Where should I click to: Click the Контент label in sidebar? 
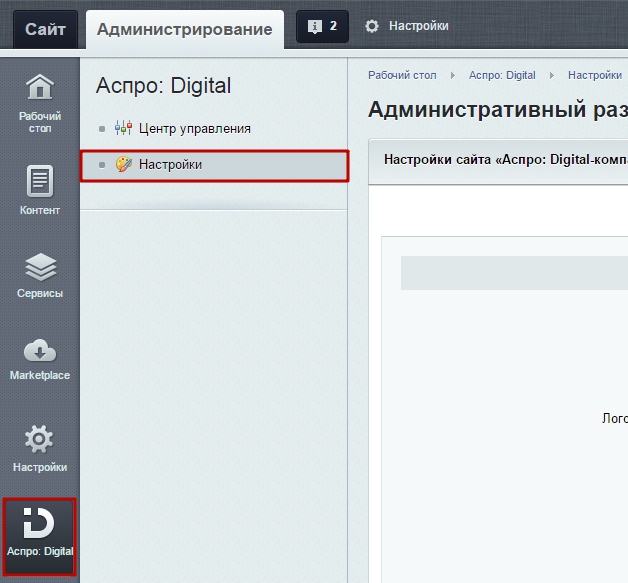click(x=40, y=210)
